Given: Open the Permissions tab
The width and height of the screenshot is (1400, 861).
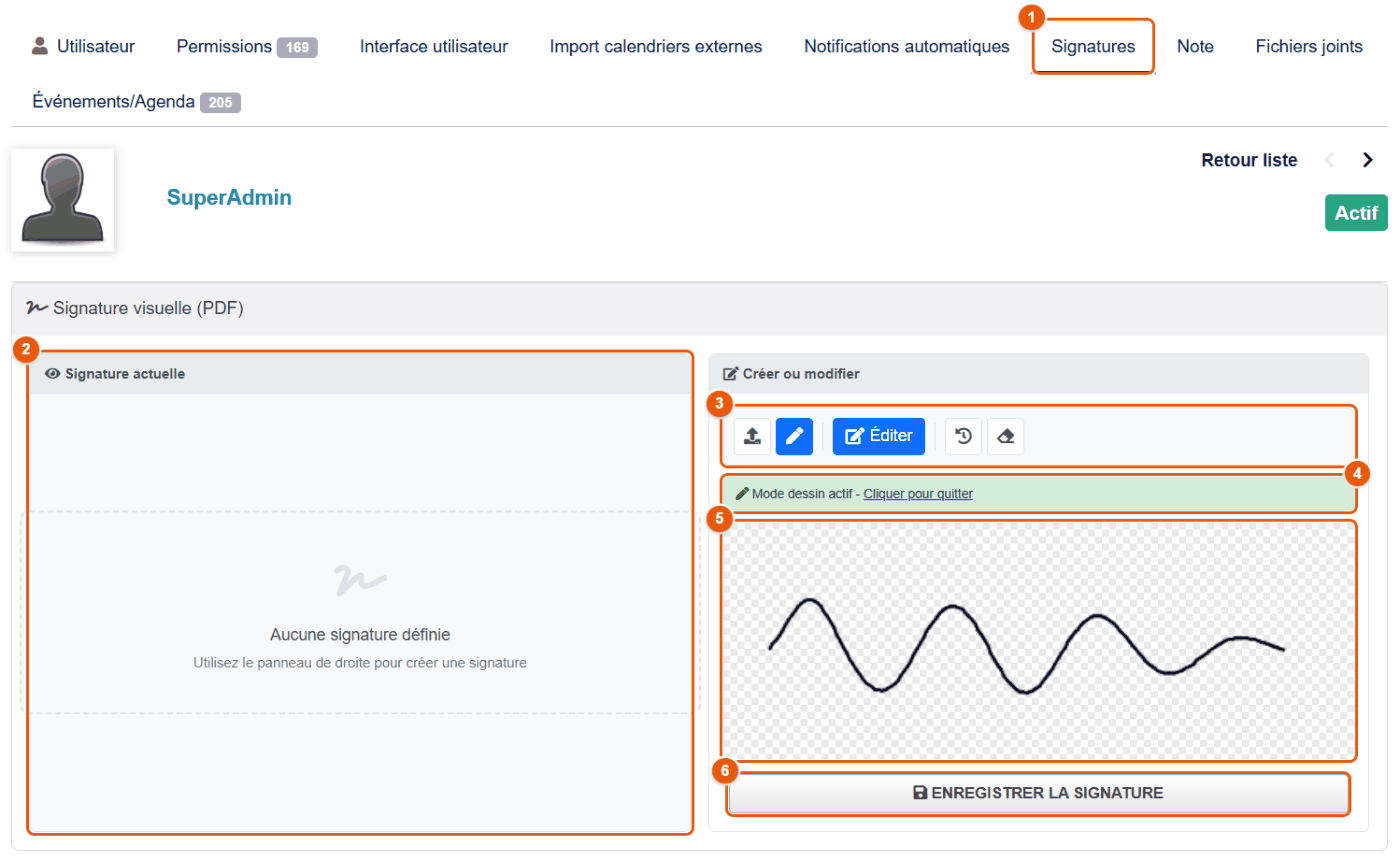Looking at the screenshot, I should [247, 46].
